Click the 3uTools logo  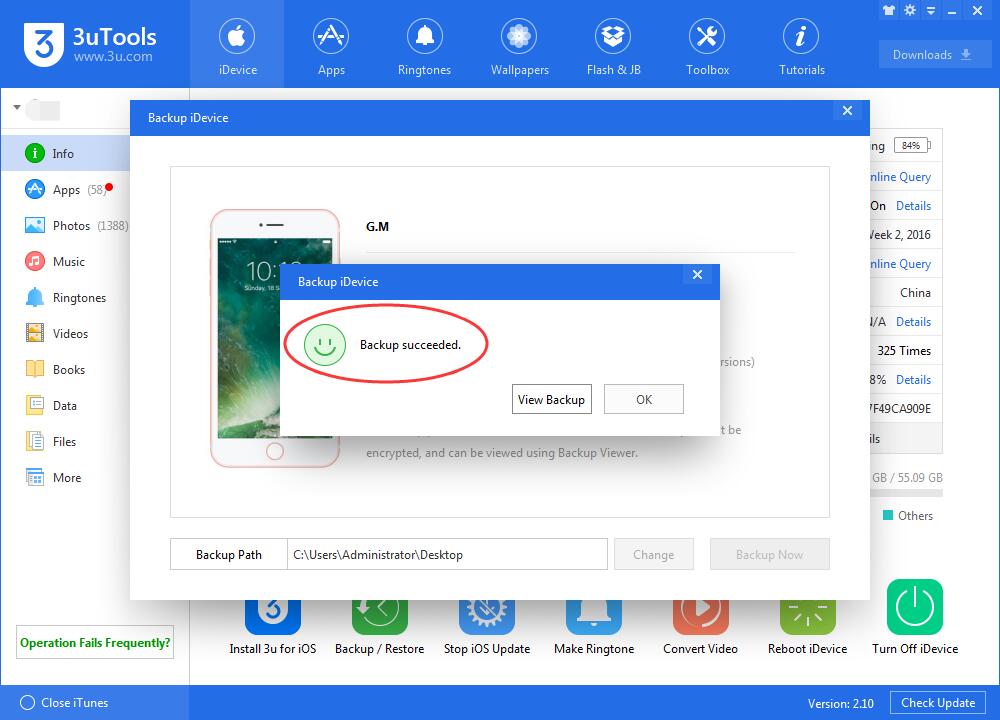tap(90, 44)
